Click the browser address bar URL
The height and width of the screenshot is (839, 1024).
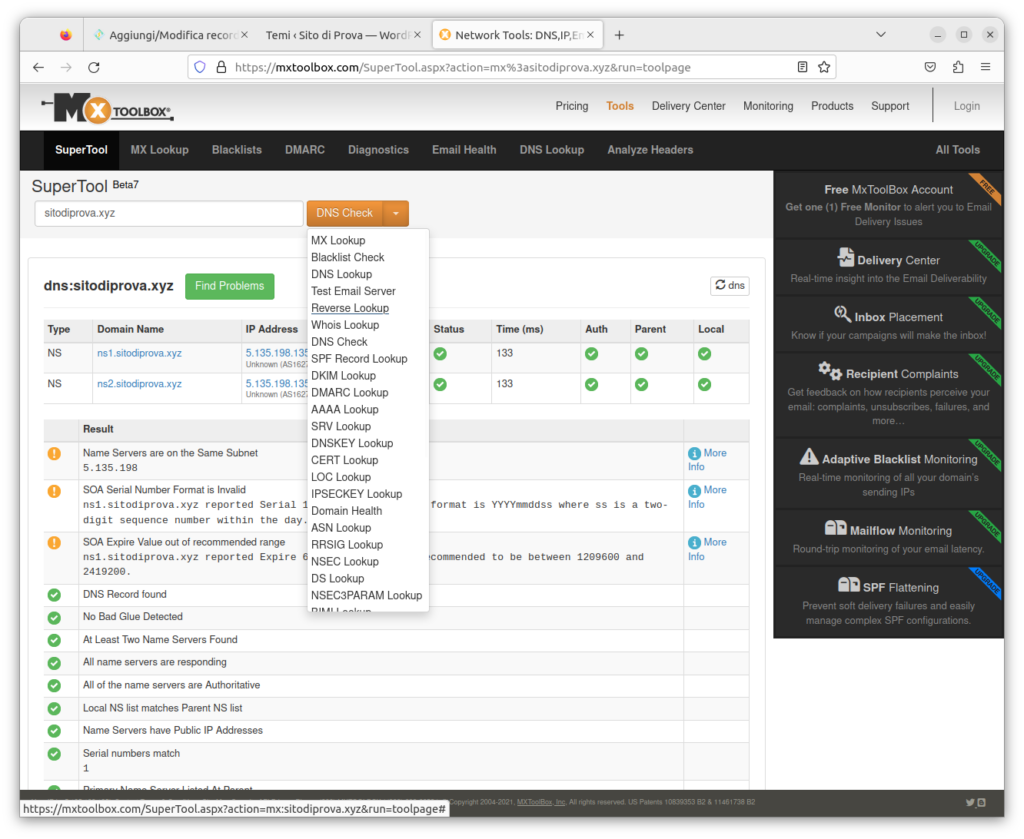click(462, 67)
